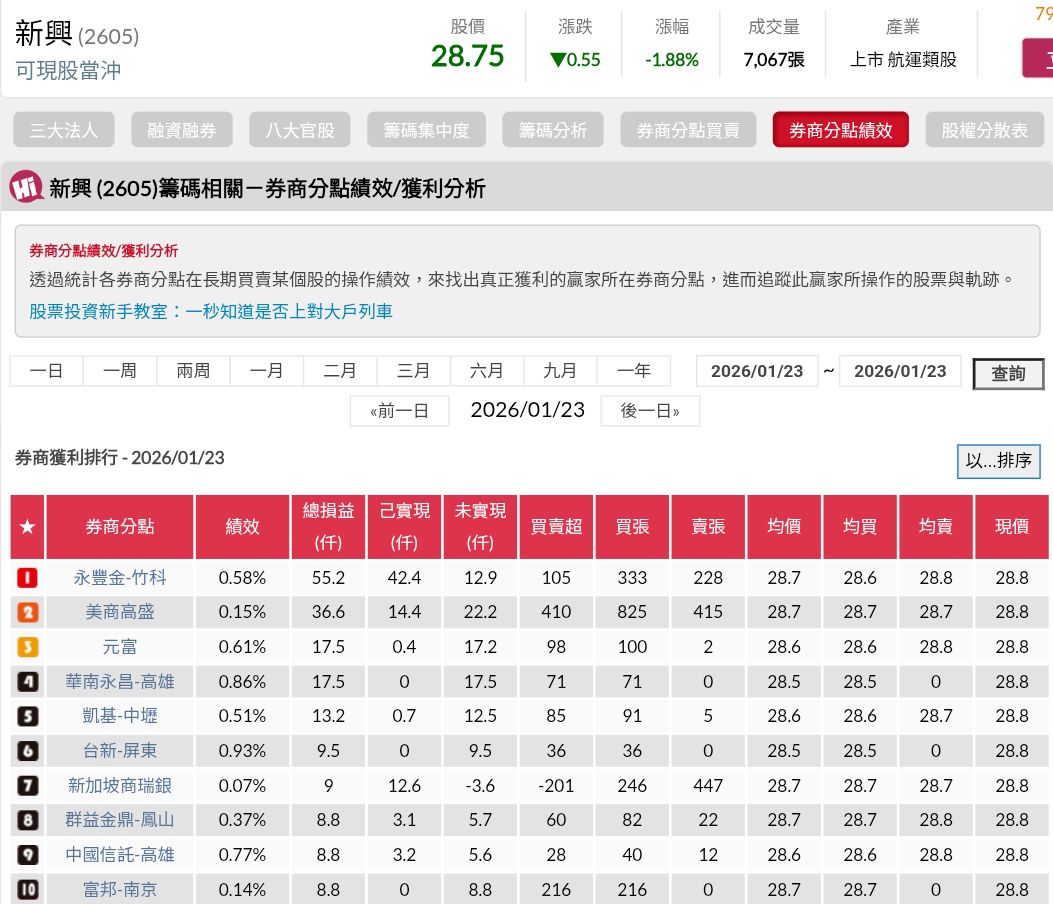Open the 券商分點買賣 tab

[x=688, y=130]
